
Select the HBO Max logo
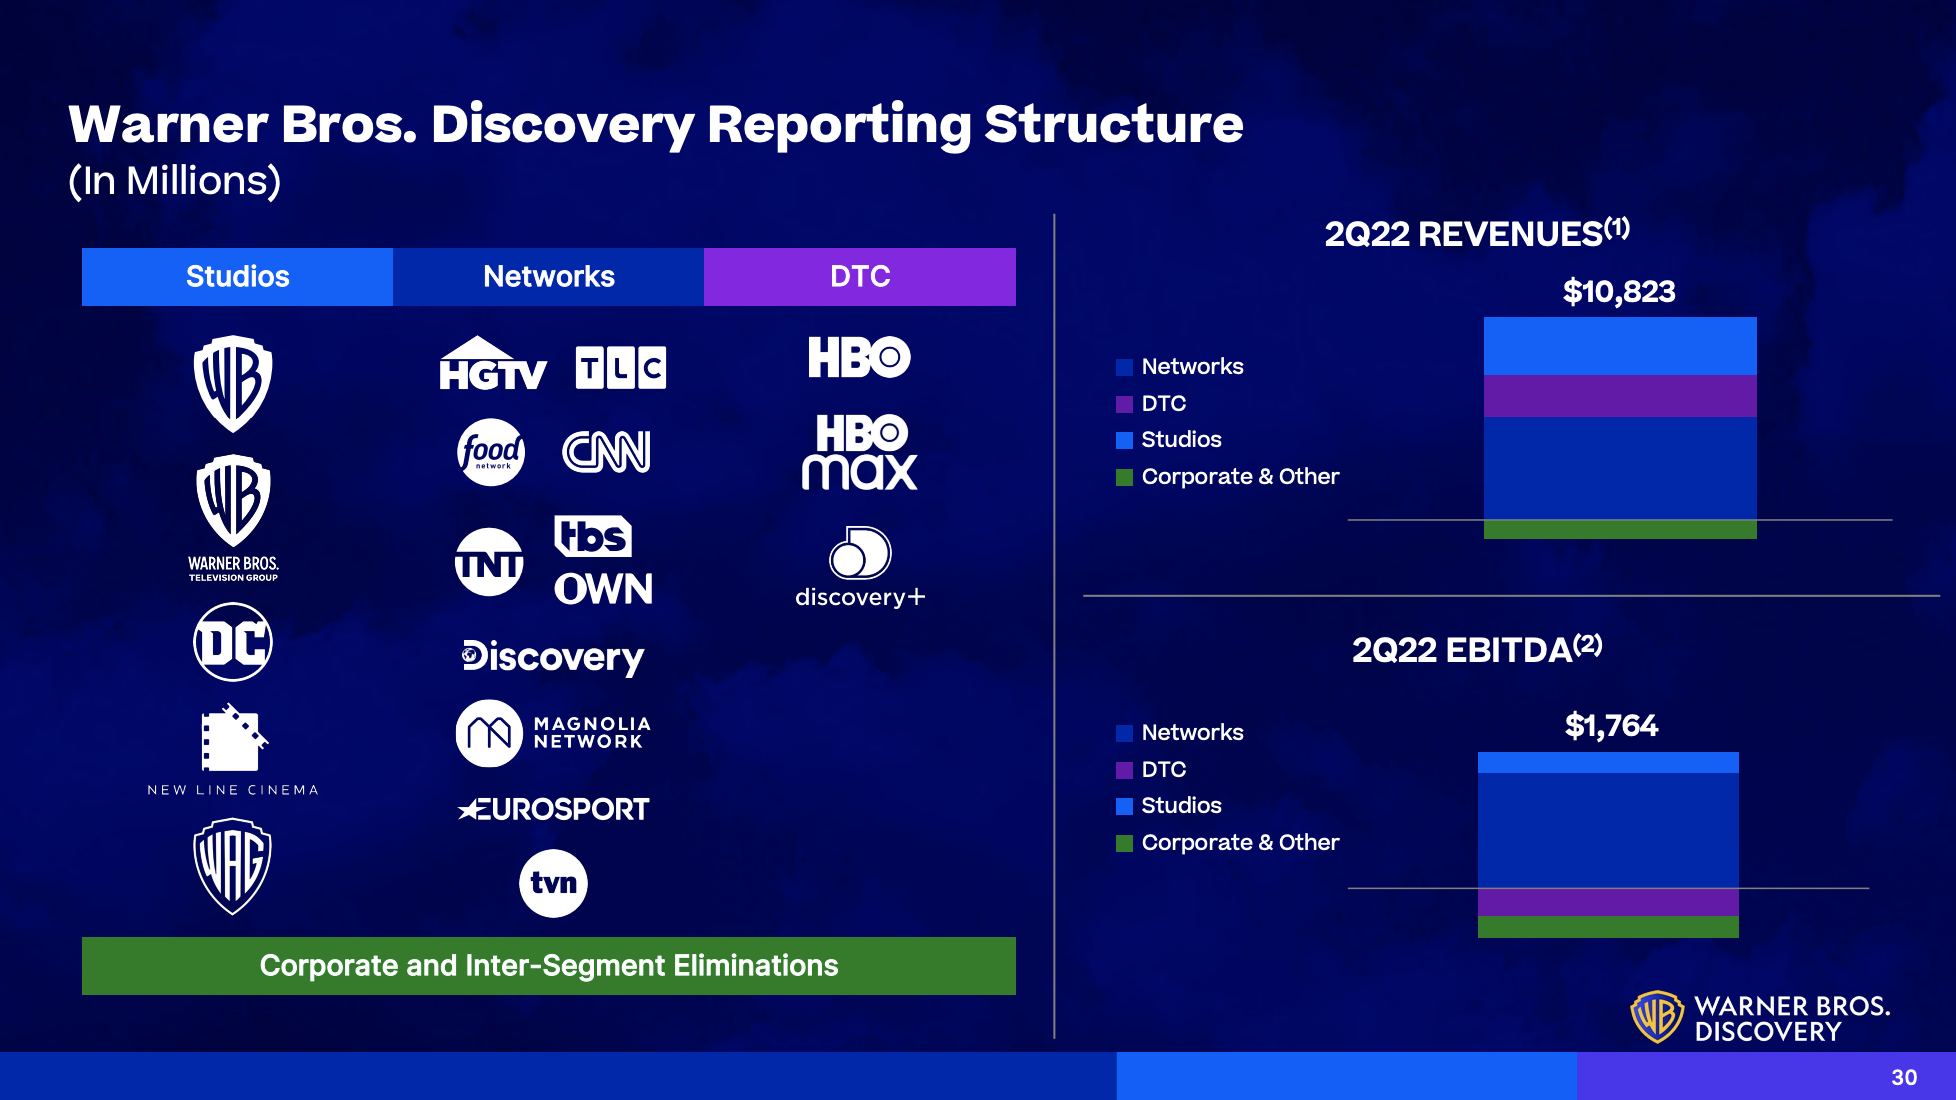tap(860, 453)
